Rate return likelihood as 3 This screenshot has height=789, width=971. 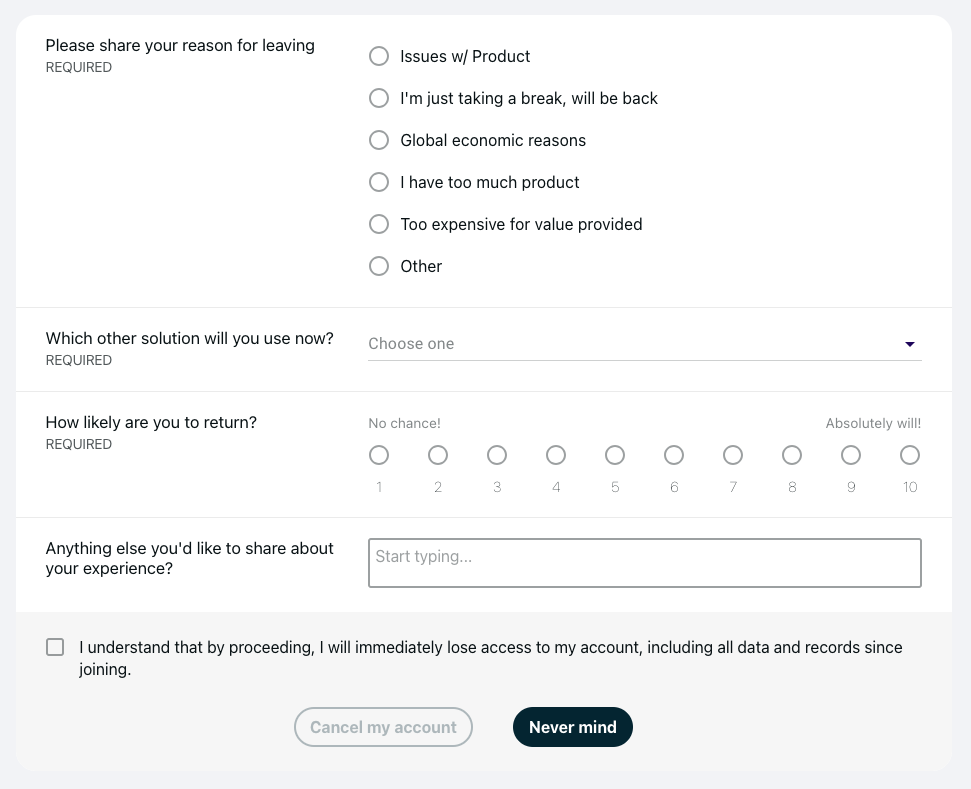[497, 456]
